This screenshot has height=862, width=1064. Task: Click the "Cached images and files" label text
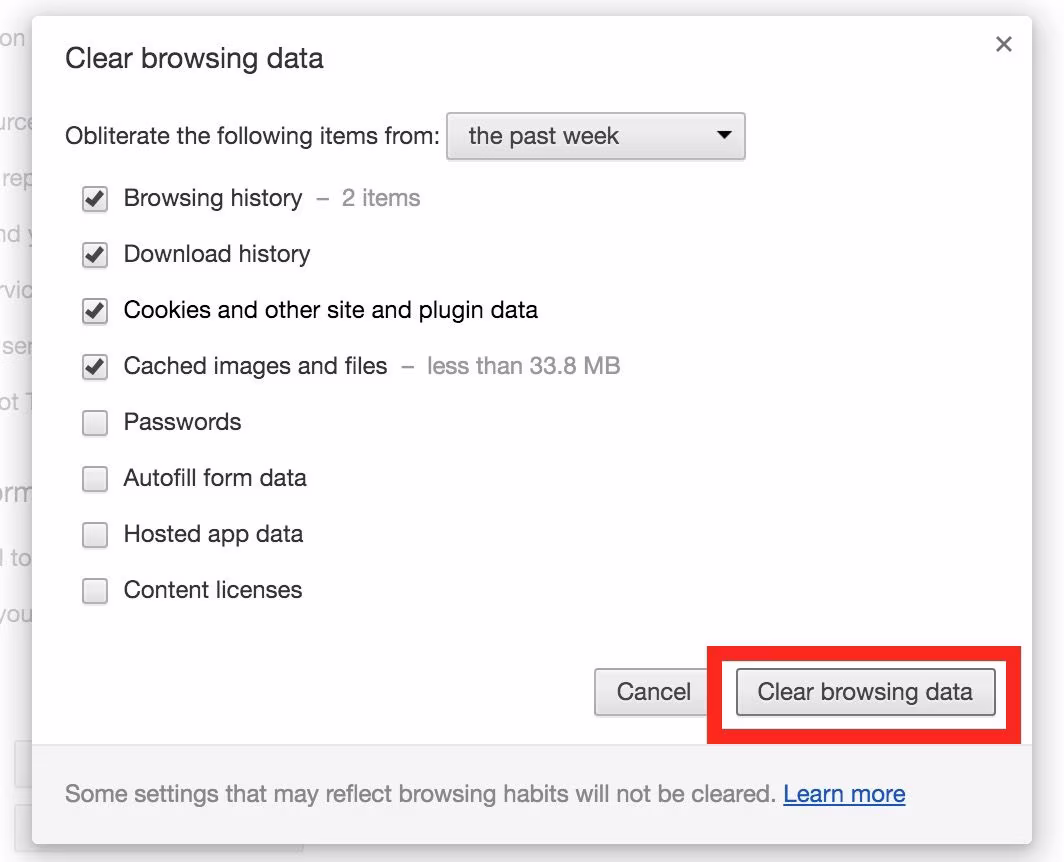(255, 366)
